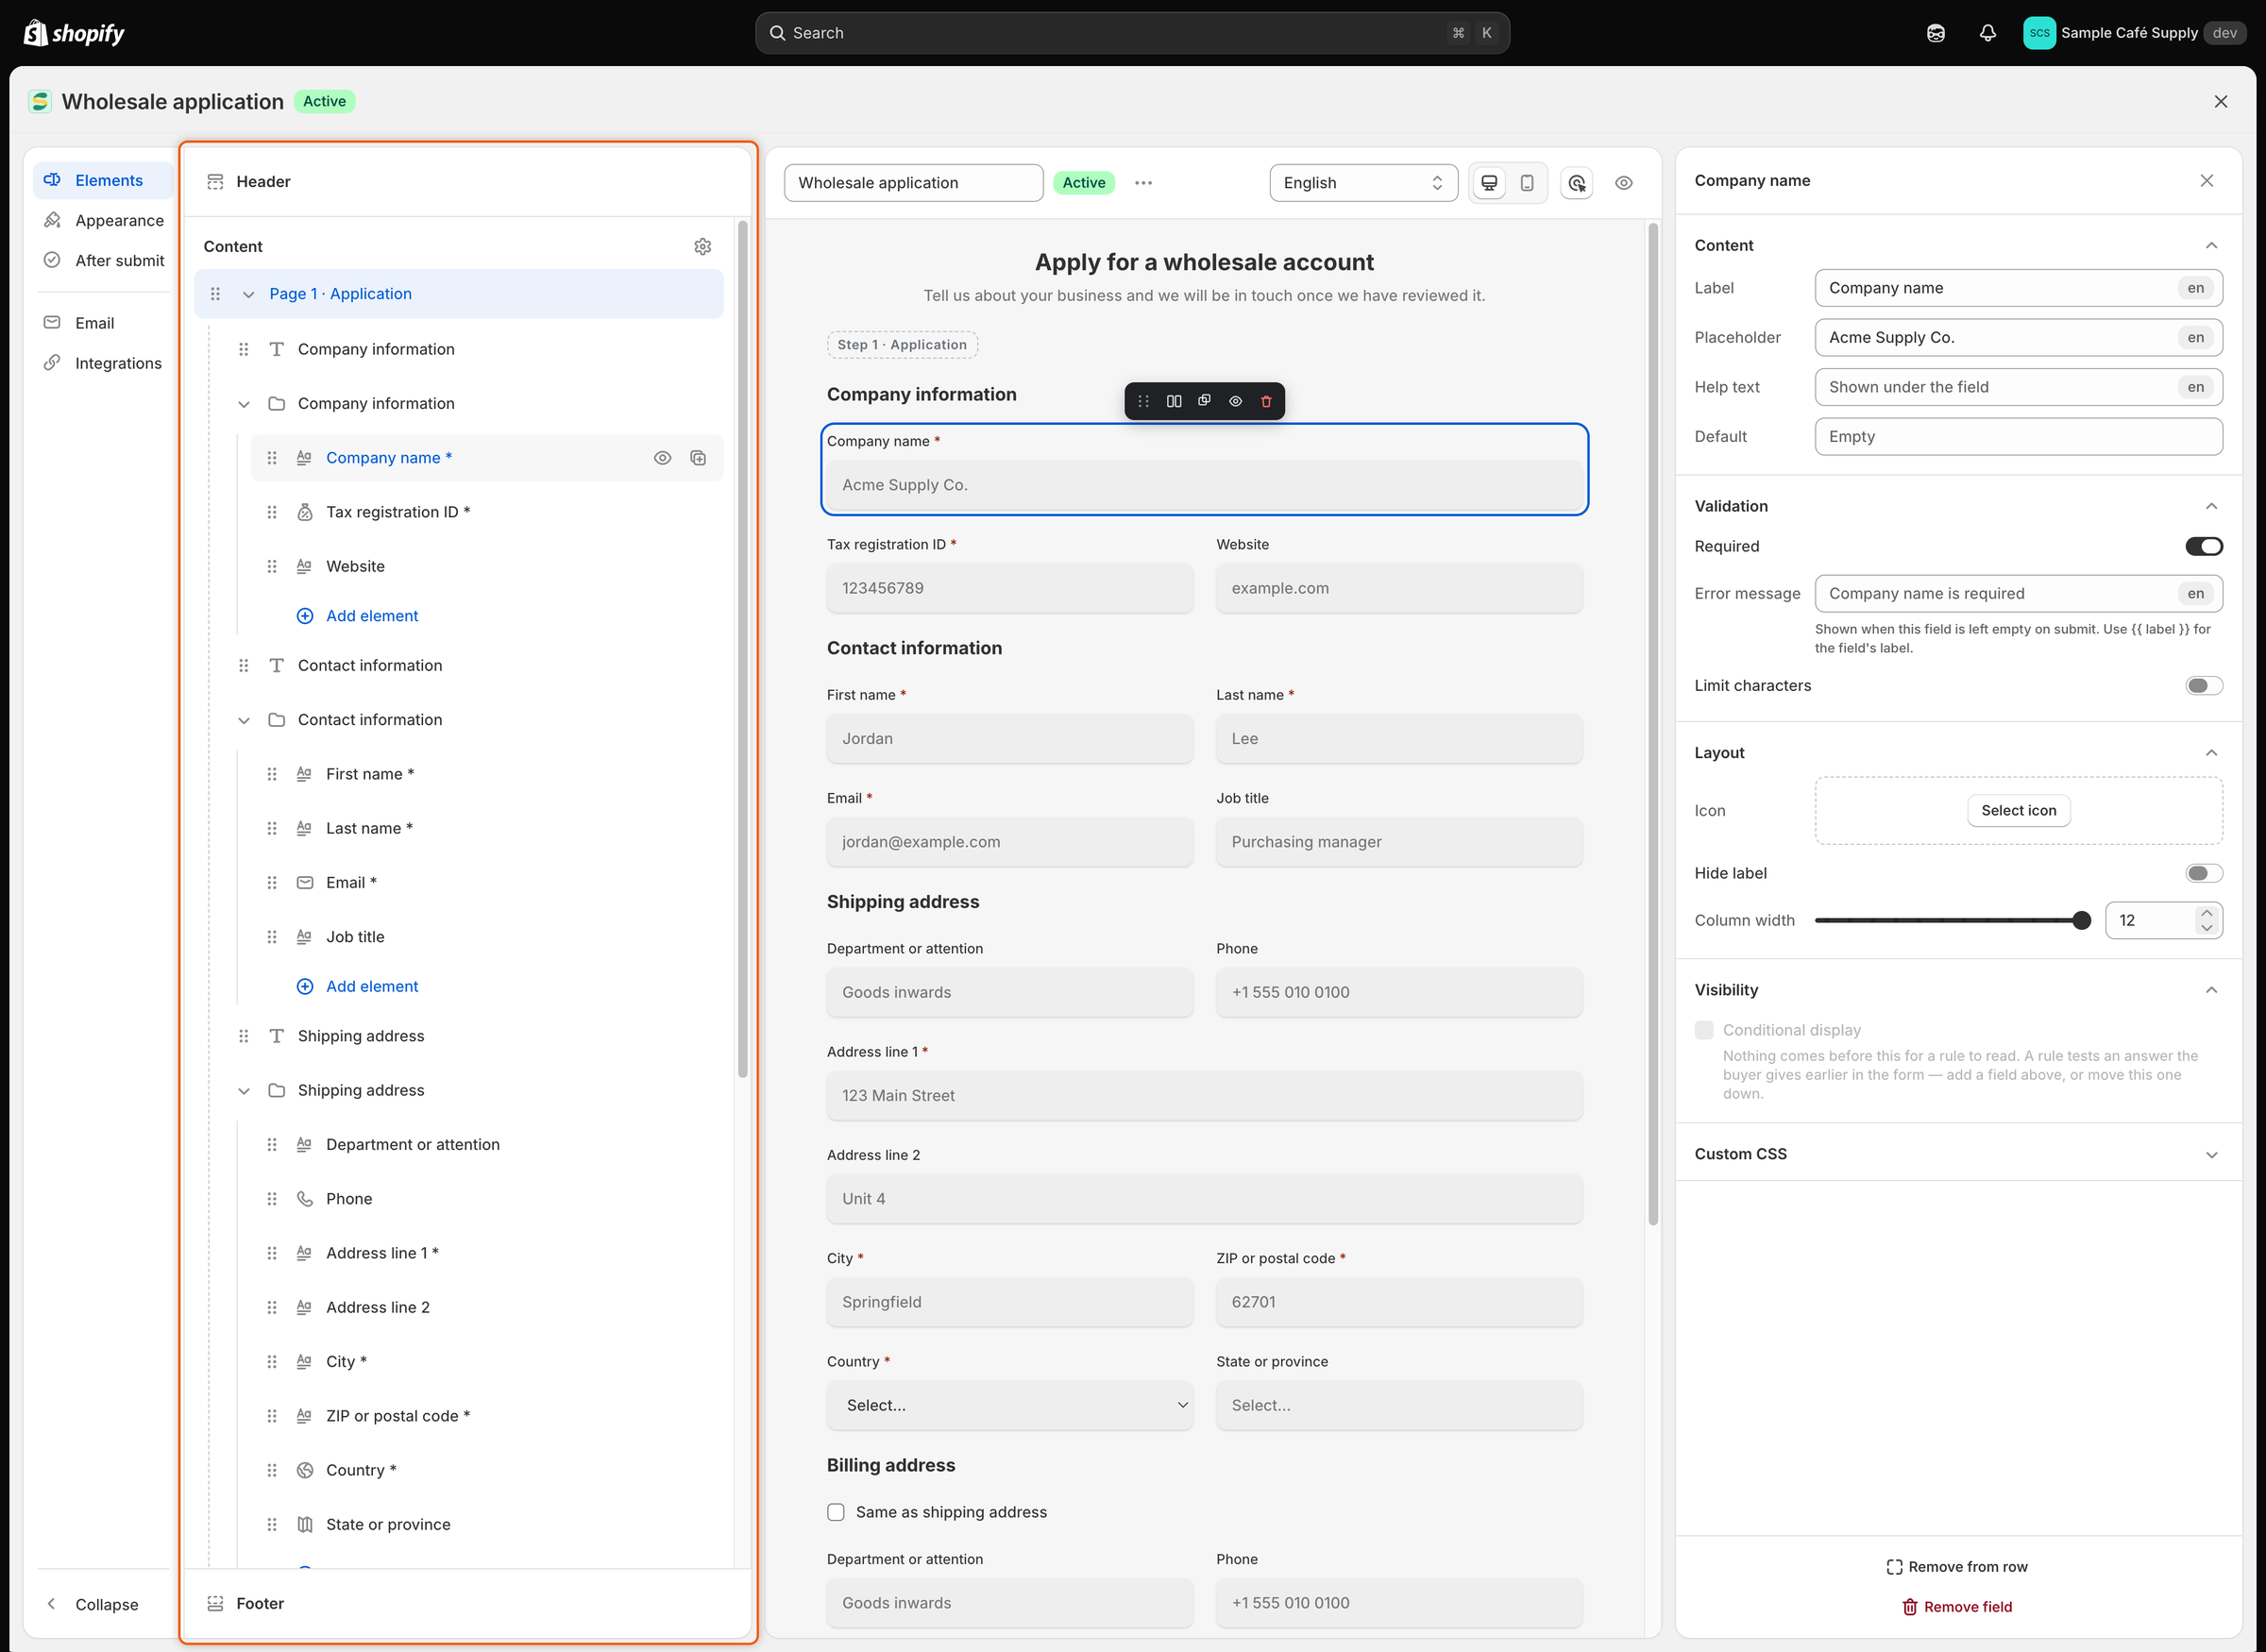Click drag handle of Tax registration ID row

[x=272, y=512]
